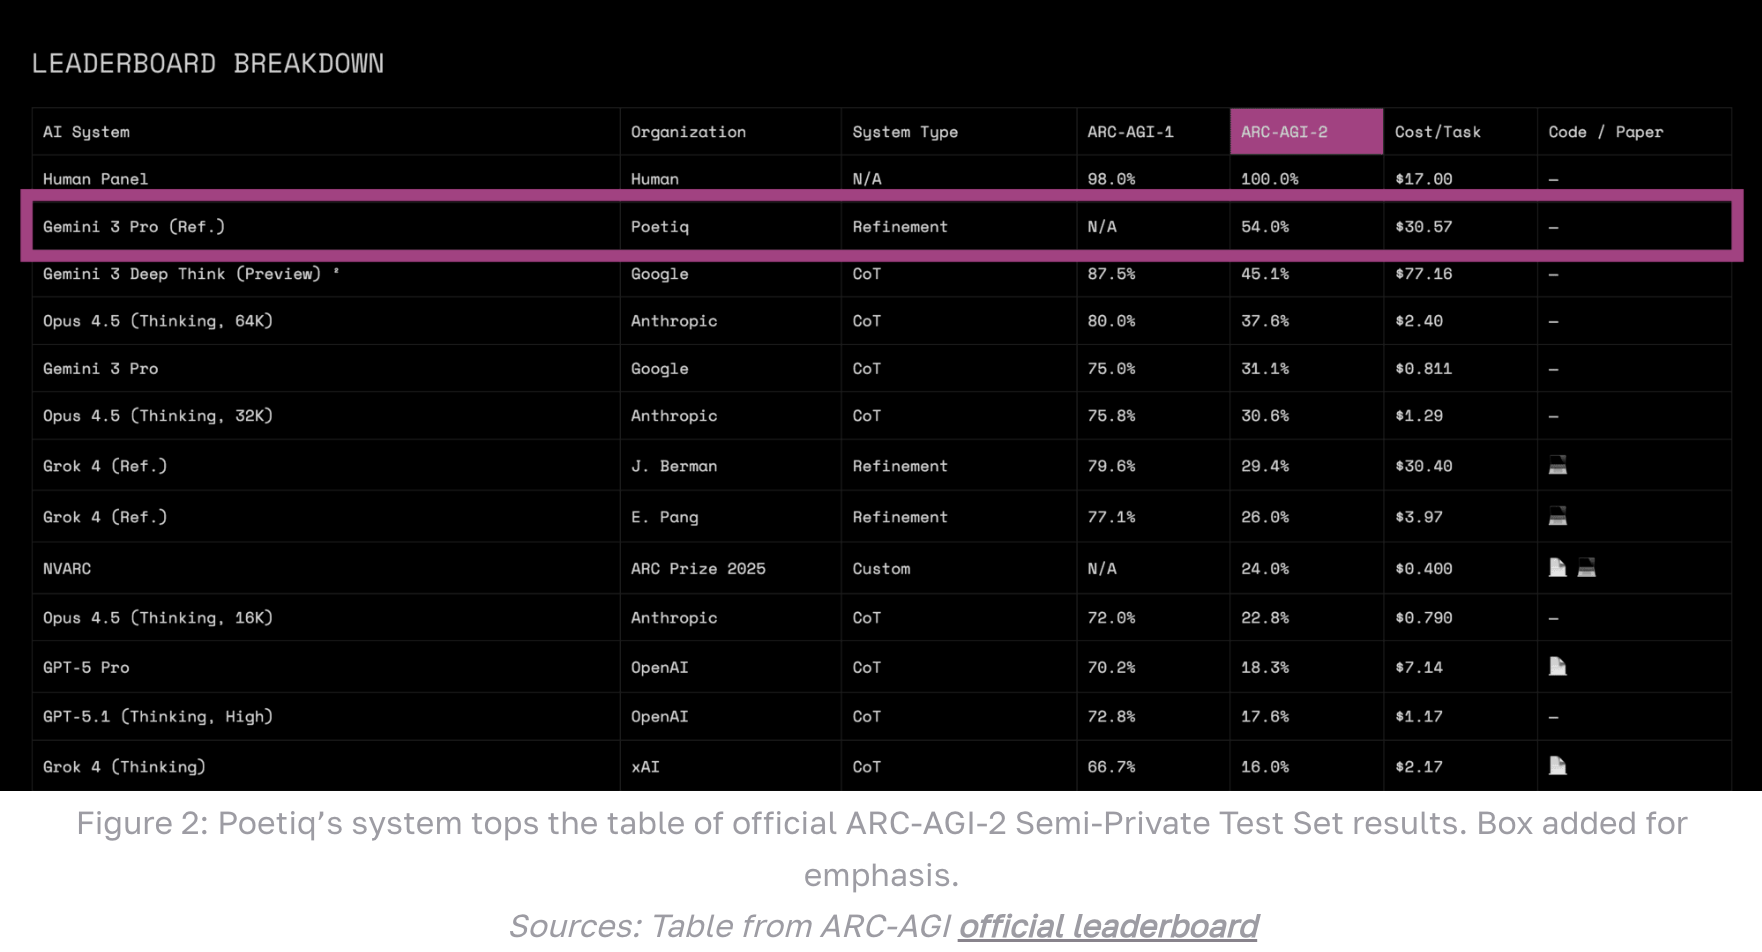Click the AI System column header
The image size is (1762, 952).
[86, 132]
